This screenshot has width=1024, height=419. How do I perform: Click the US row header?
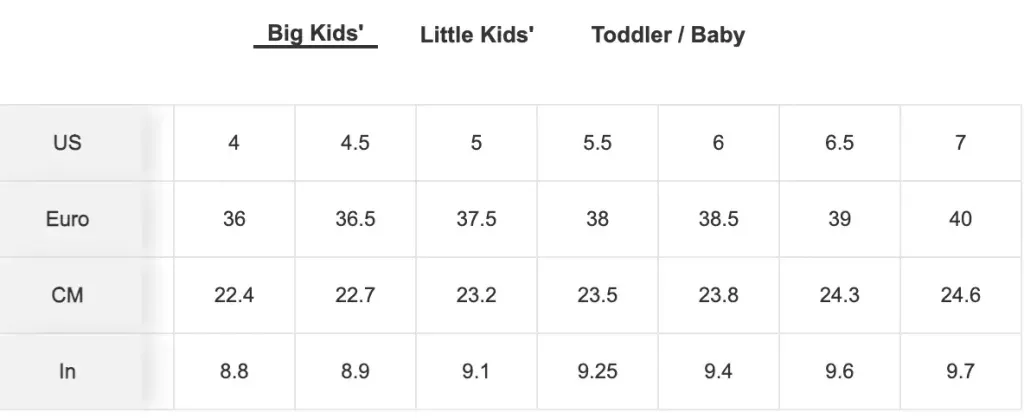pyautogui.click(x=67, y=143)
